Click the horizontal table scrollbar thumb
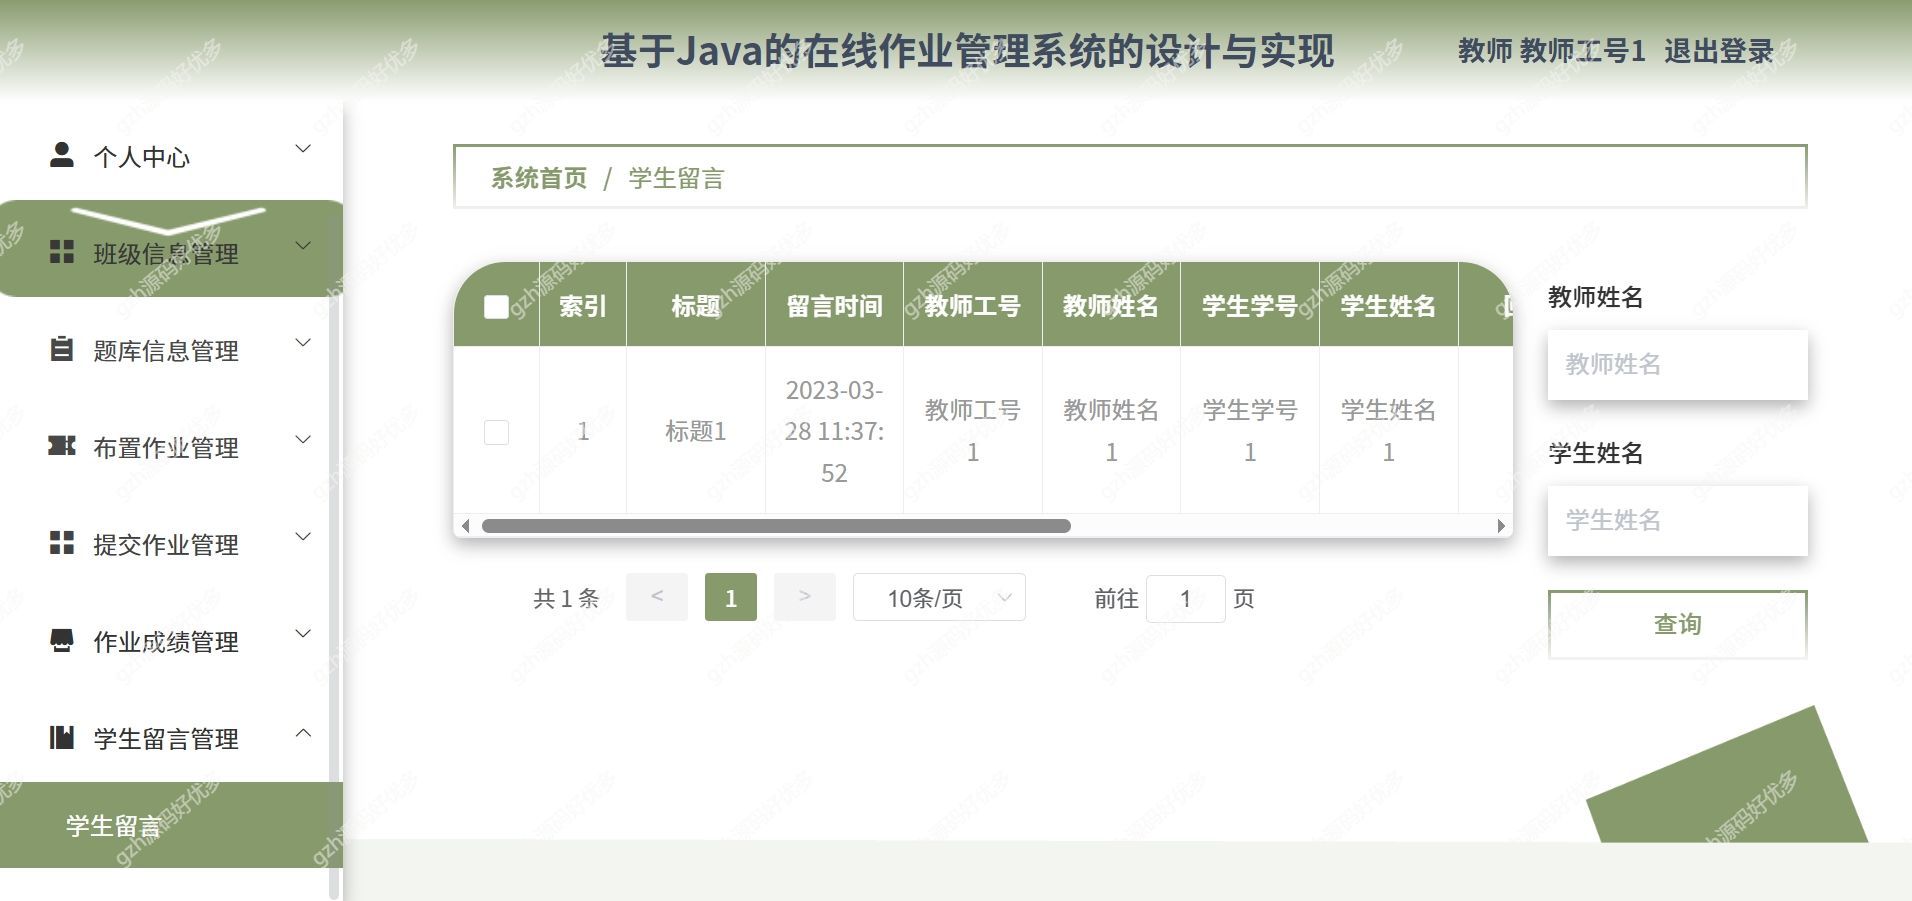The height and width of the screenshot is (901, 1912). point(776,526)
